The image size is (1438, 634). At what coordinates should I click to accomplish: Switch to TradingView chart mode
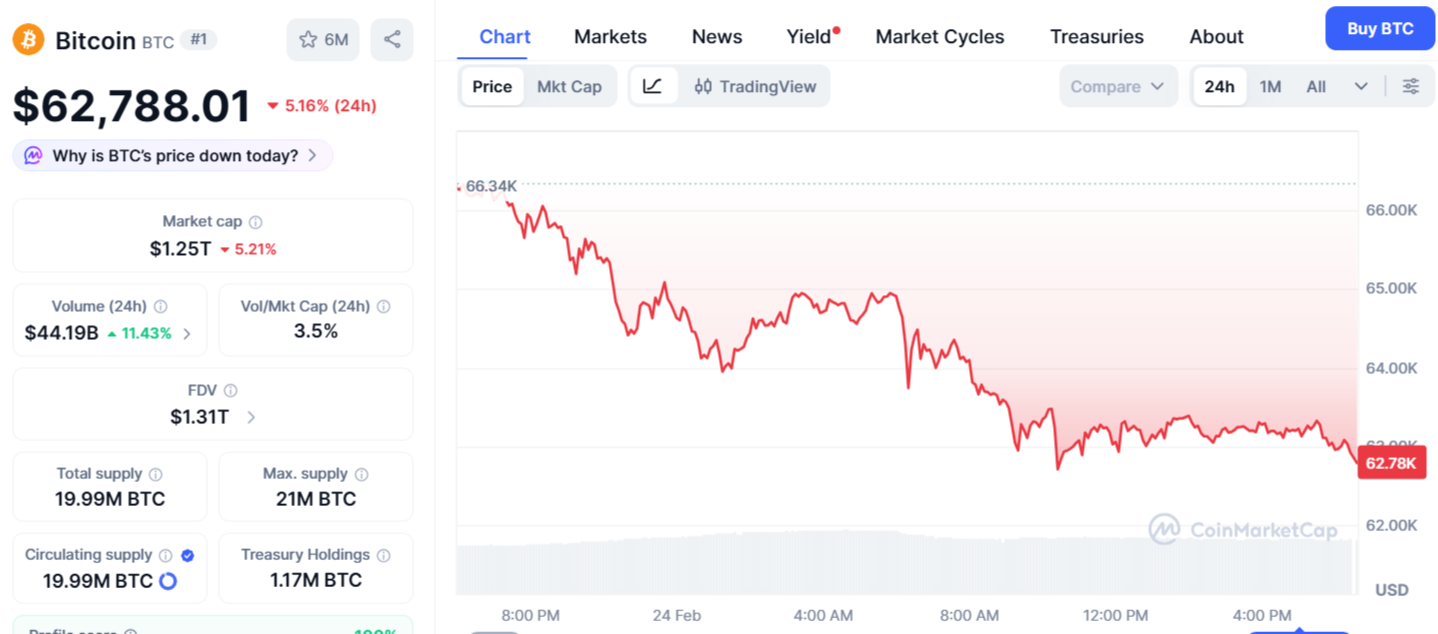(756, 87)
